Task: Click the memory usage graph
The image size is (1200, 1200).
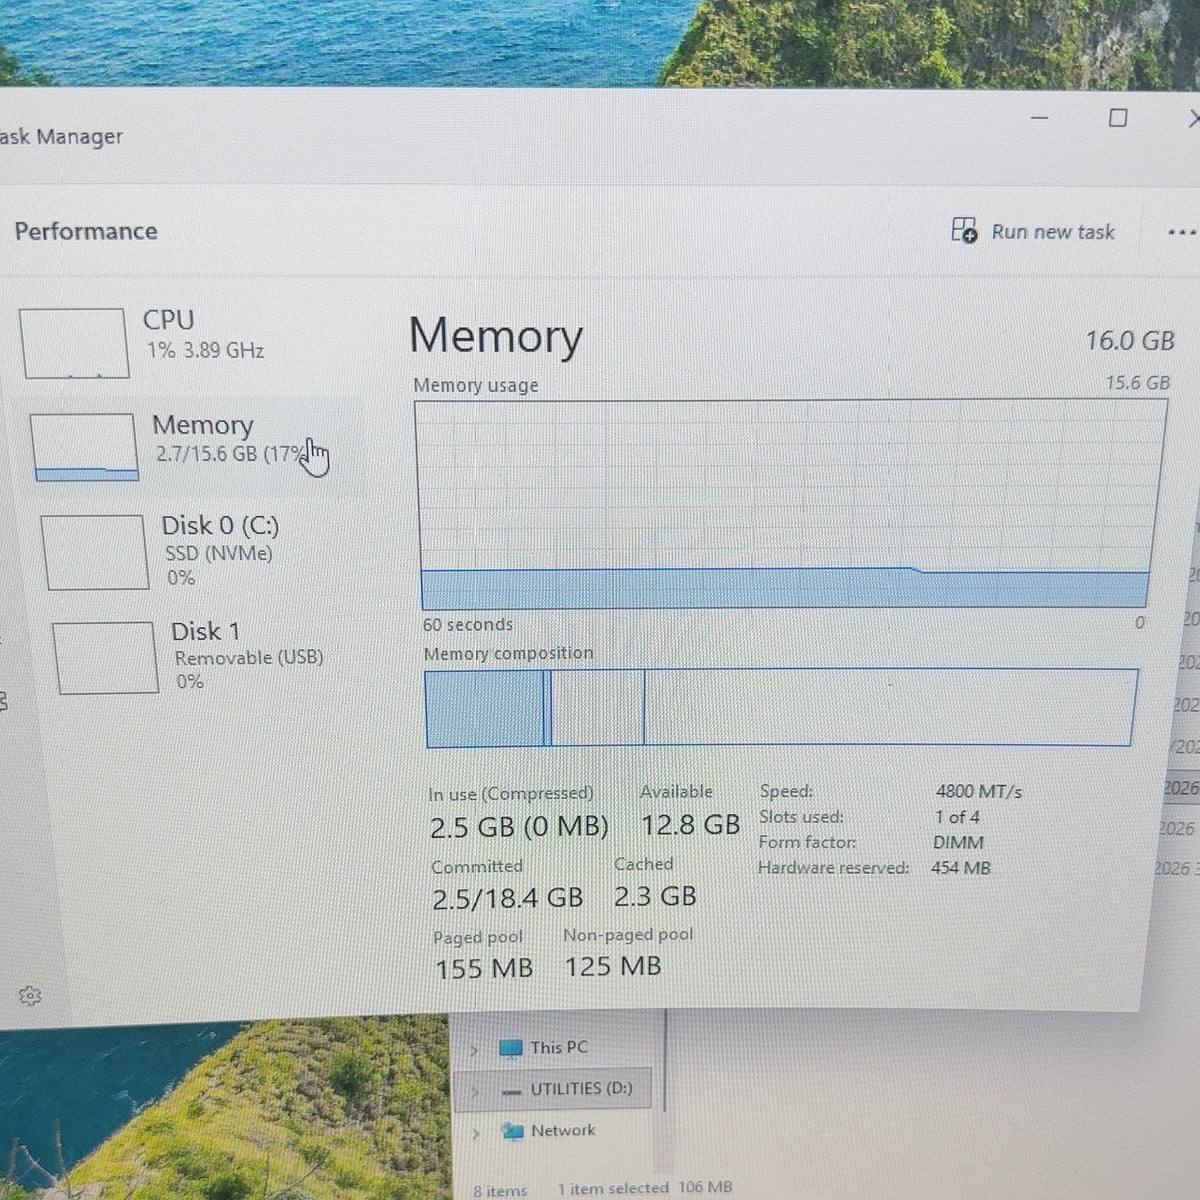Action: pyautogui.click(x=790, y=504)
